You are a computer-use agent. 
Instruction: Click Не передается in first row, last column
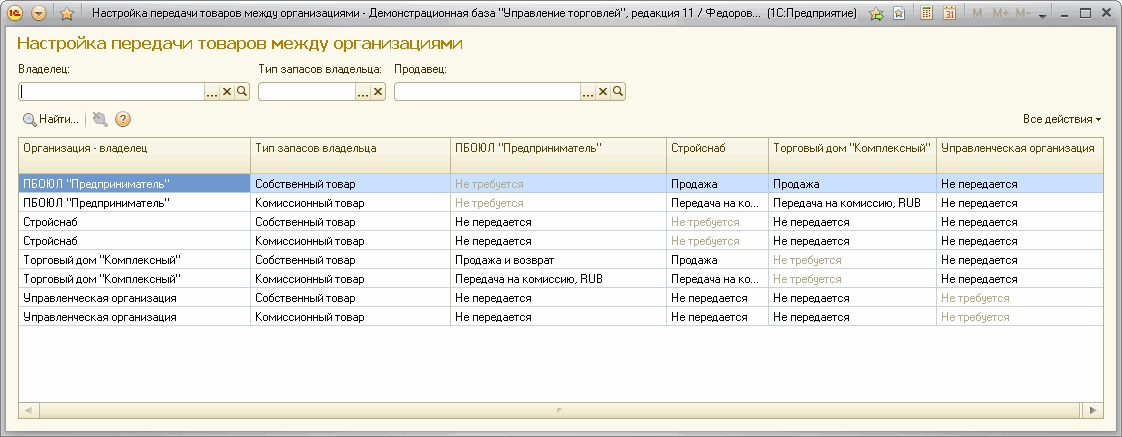tap(1019, 184)
